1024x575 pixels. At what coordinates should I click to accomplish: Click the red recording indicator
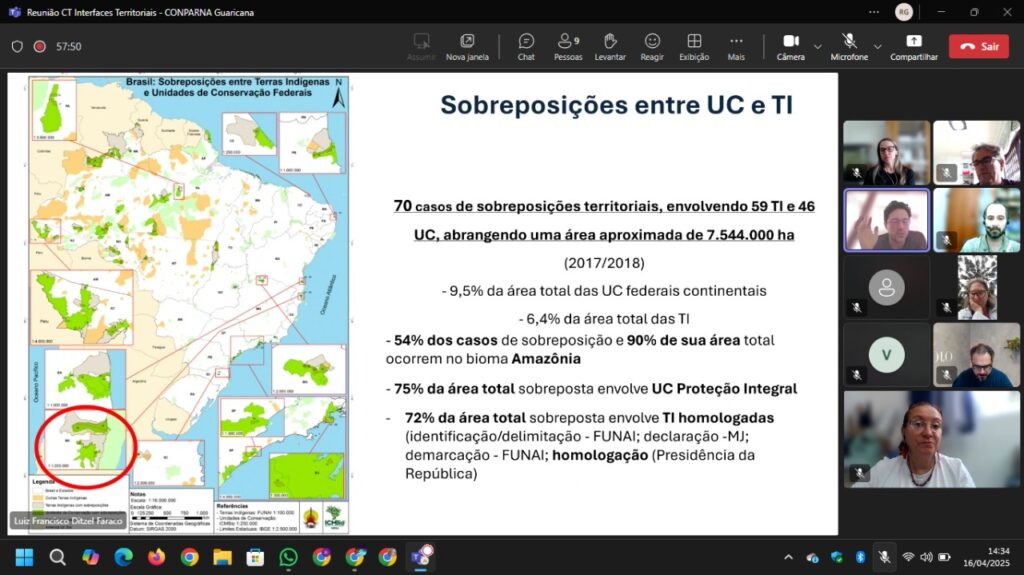pyautogui.click(x=40, y=46)
